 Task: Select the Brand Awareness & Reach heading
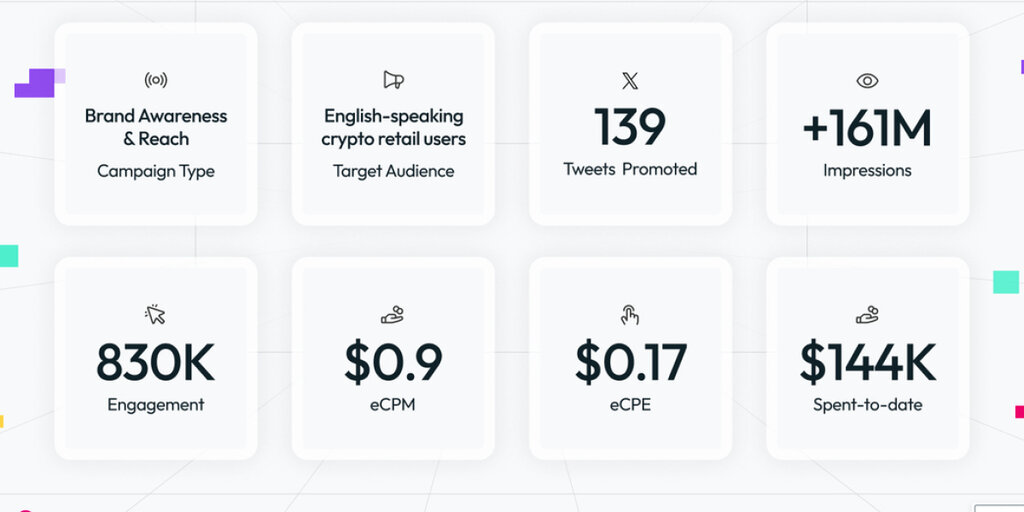tap(156, 127)
